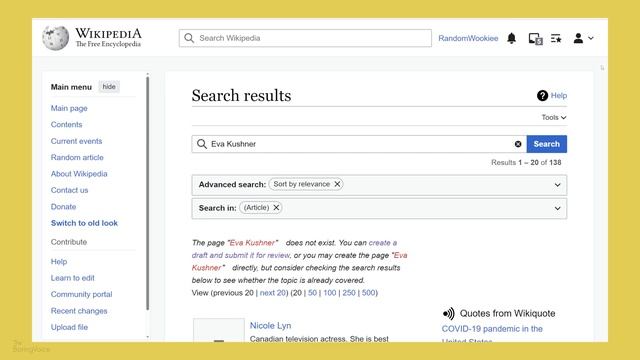Screen dimensions: 640x360
Task: Open the sidebar Help link
Action: click(59, 262)
